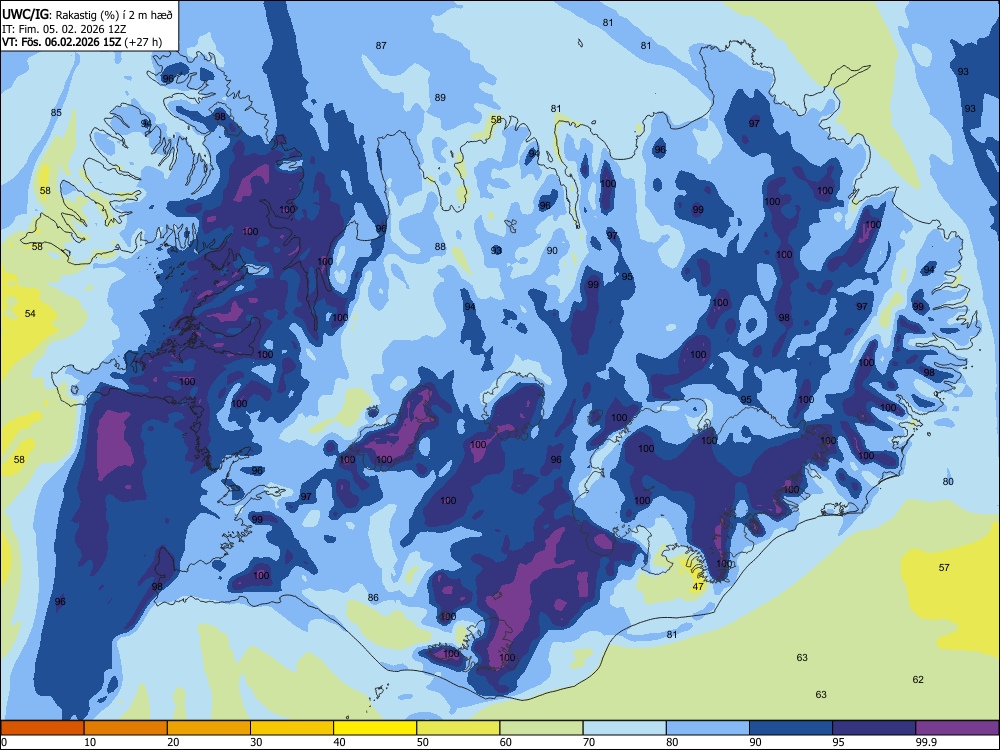
Task: Click the legend tick label 70
Action: 589,742
